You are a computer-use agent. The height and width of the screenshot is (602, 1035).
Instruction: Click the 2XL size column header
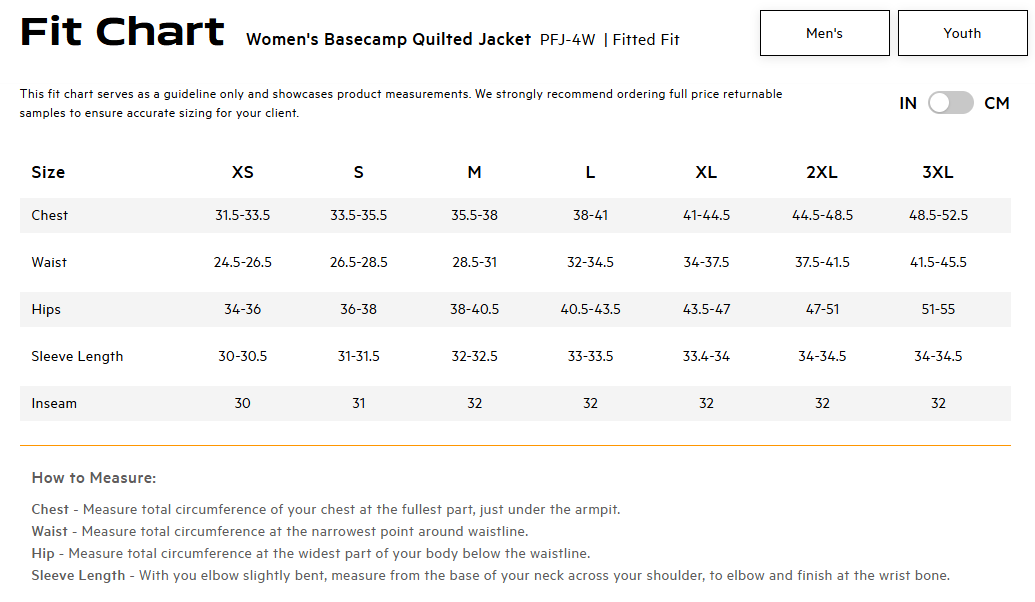822,172
